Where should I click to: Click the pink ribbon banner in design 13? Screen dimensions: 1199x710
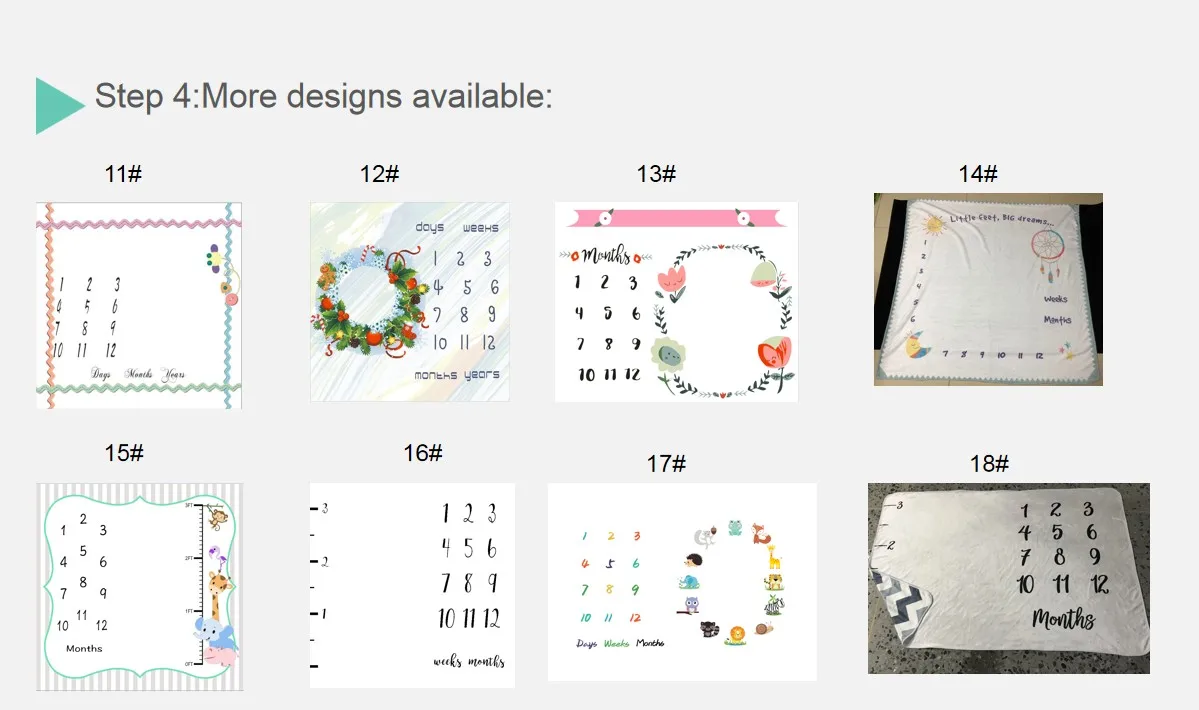(x=677, y=219)
